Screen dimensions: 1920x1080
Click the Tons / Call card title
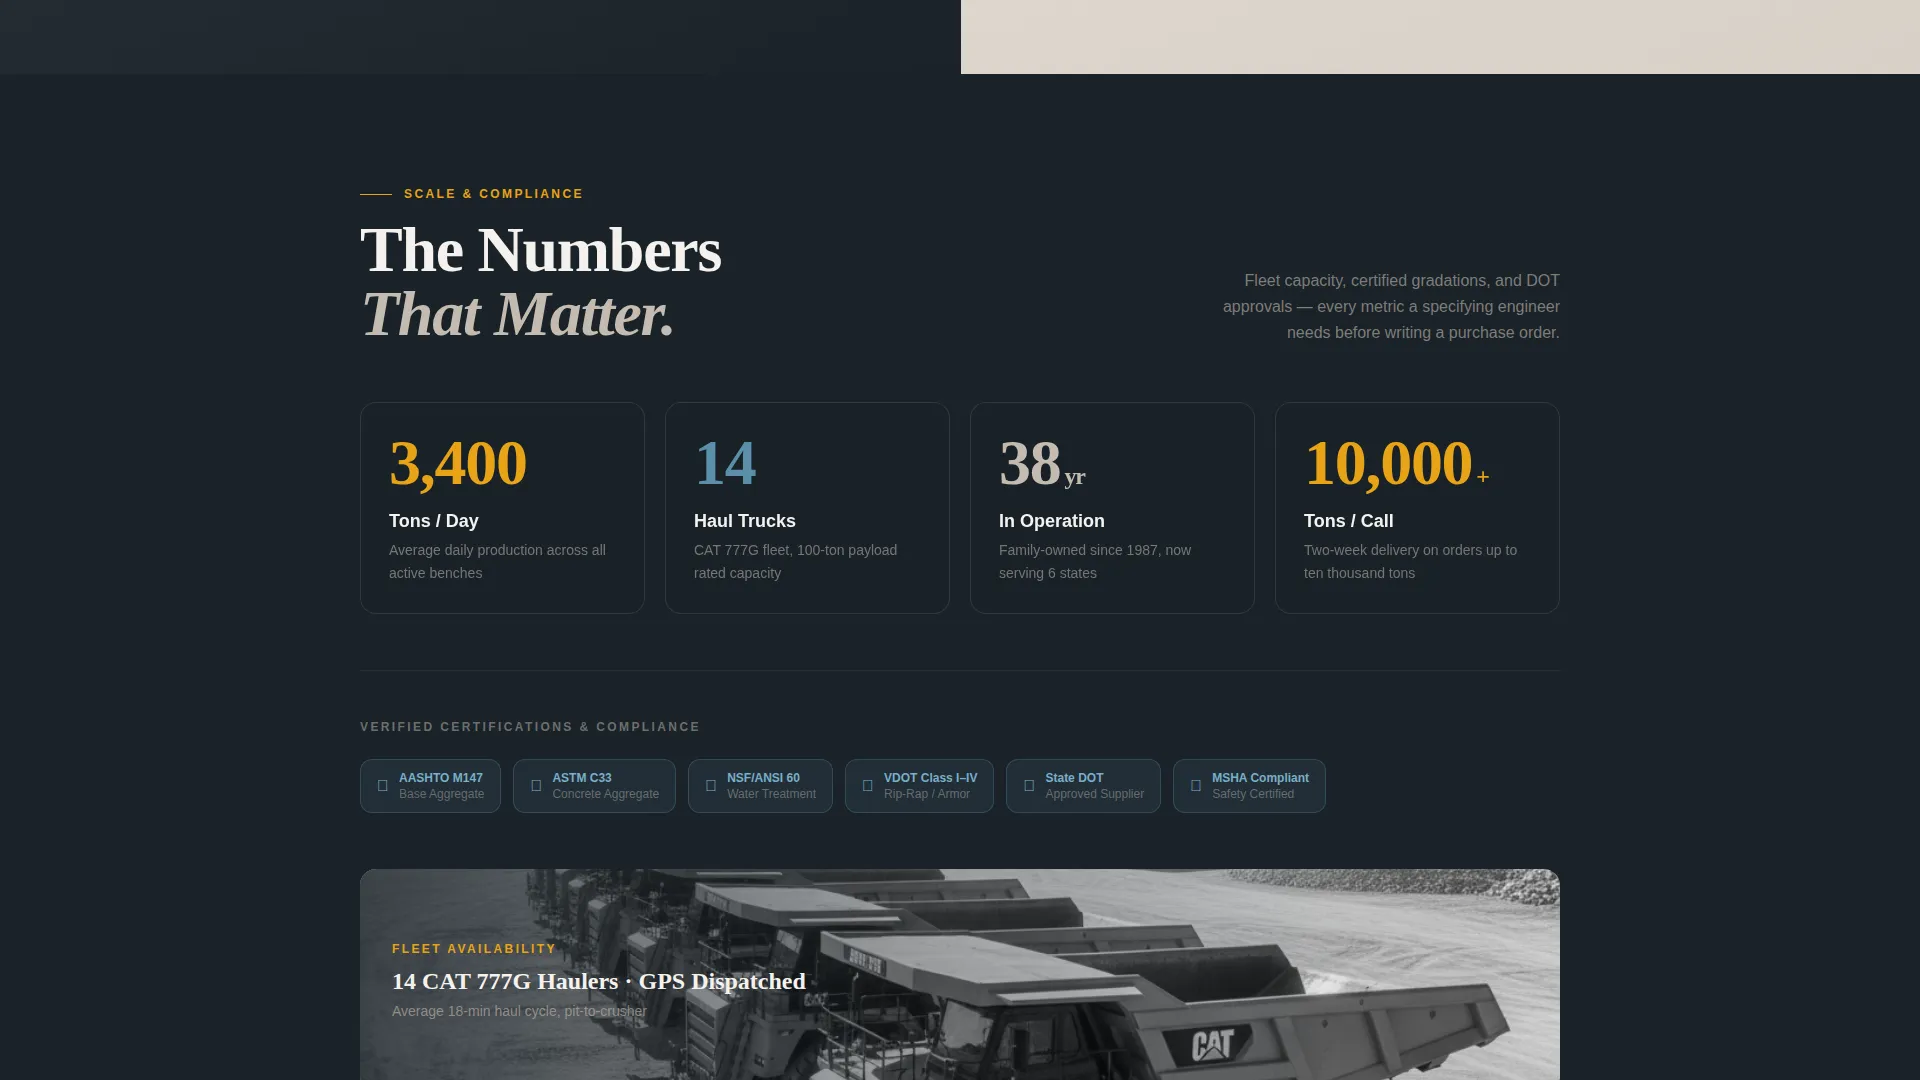(1349, 521)
